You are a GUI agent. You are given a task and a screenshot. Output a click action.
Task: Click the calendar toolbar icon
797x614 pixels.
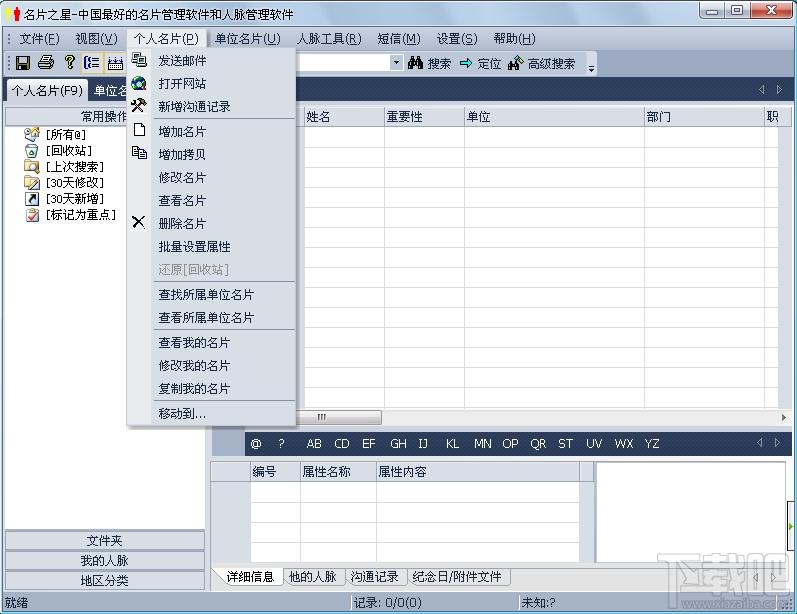point(115,63)
